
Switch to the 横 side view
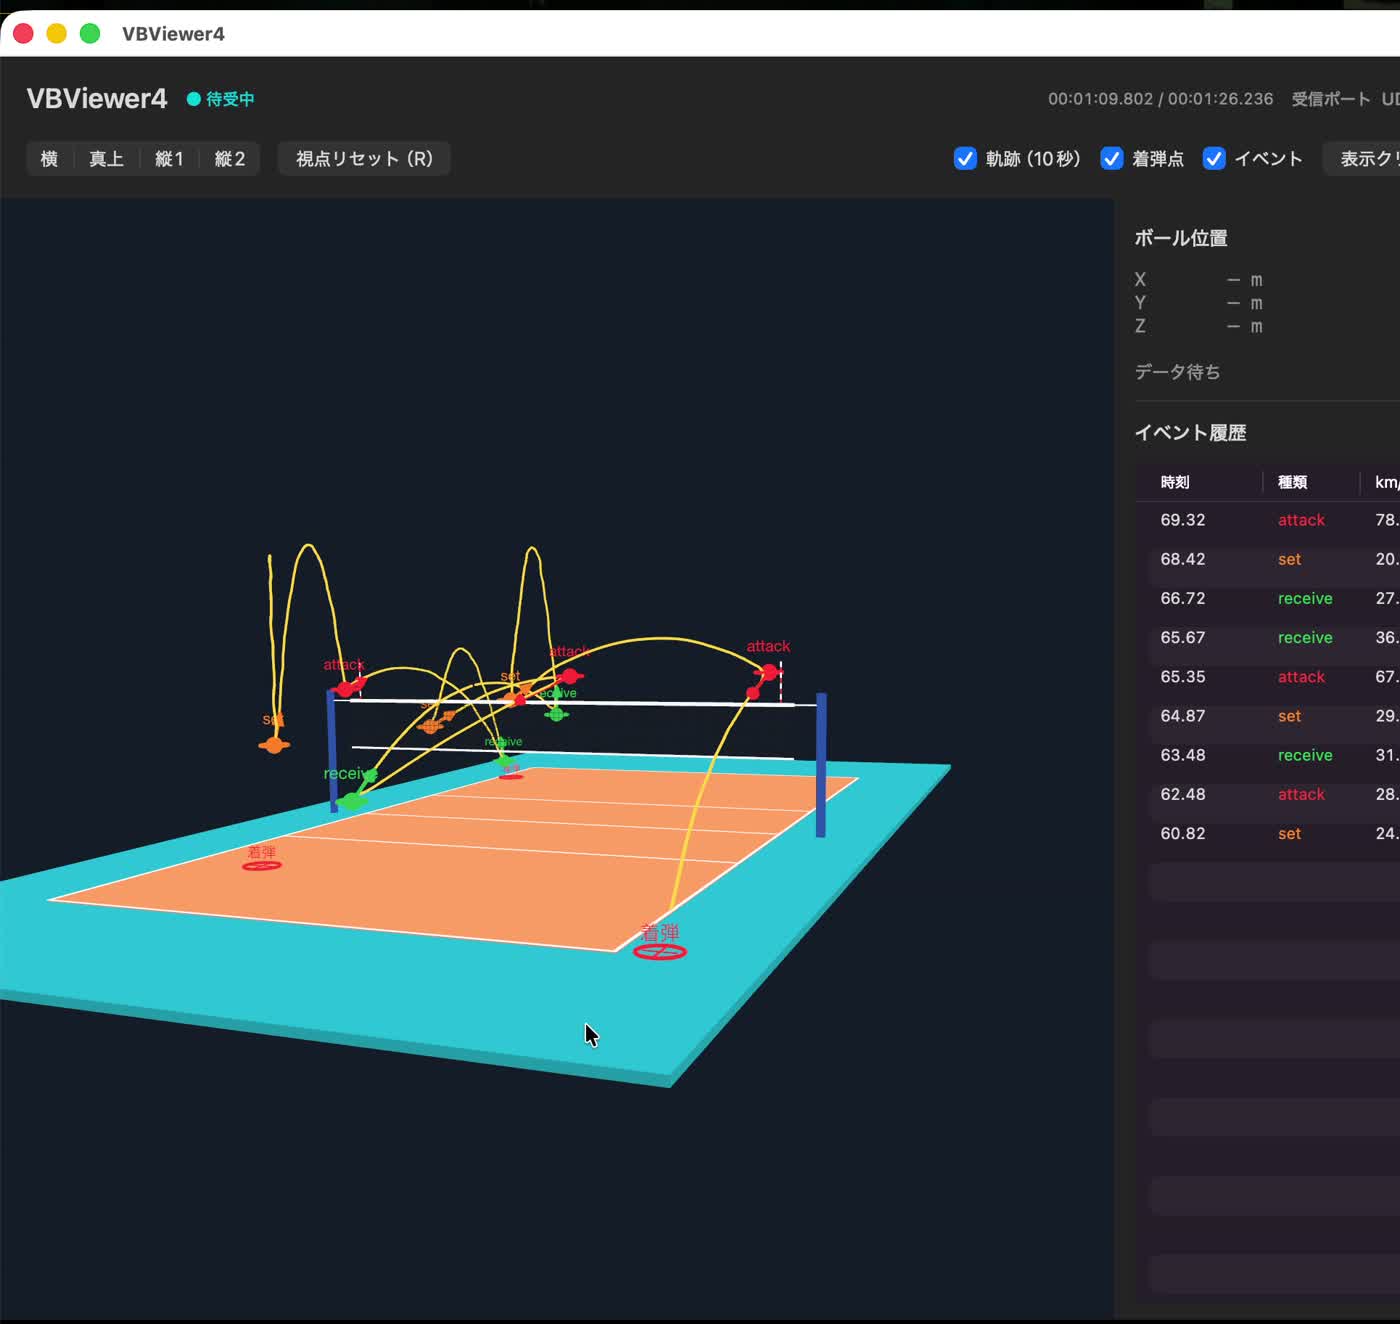click(x=49, y=159)
